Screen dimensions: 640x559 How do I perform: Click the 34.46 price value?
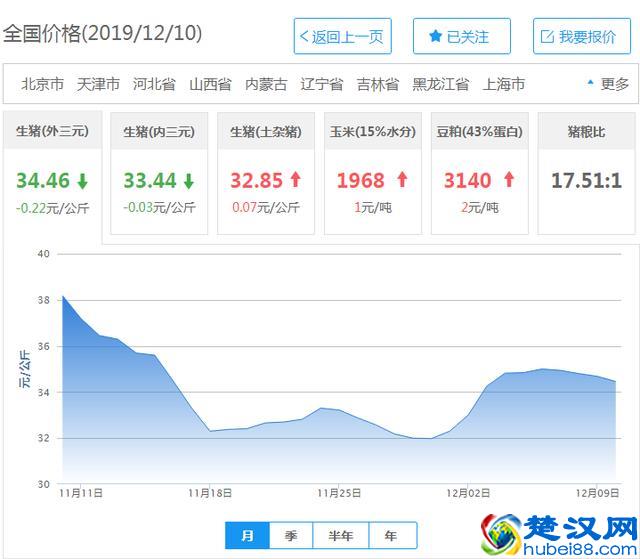pos(43,180)
